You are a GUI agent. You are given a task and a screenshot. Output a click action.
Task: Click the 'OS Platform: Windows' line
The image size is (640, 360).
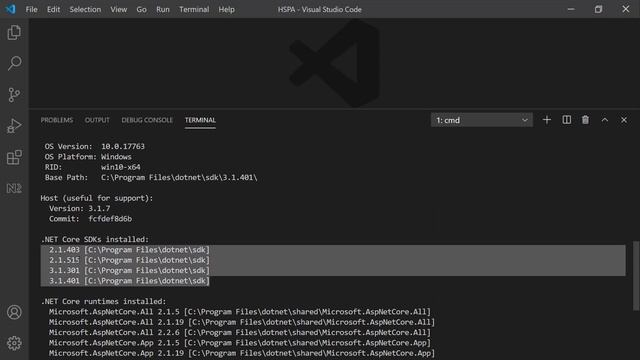pyautogui.click(x=88, y=157)
